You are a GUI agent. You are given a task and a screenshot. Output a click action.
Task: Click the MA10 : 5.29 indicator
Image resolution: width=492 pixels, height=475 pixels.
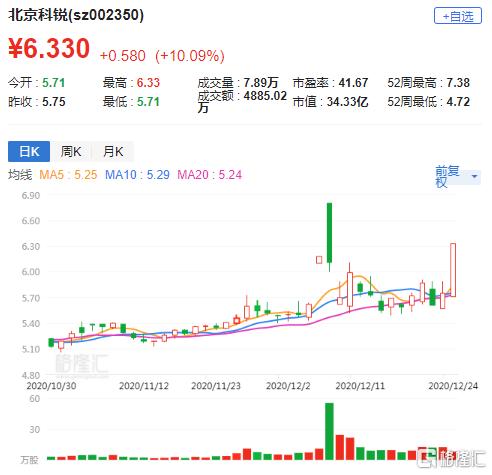[x=137, y=175]
